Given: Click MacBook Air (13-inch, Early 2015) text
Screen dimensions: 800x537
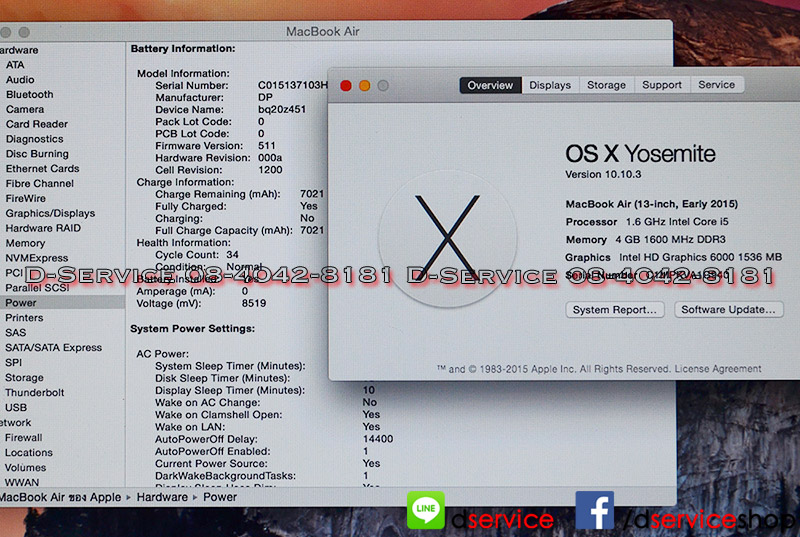Looking at the screenshot, I should click(x=652, y=204).
